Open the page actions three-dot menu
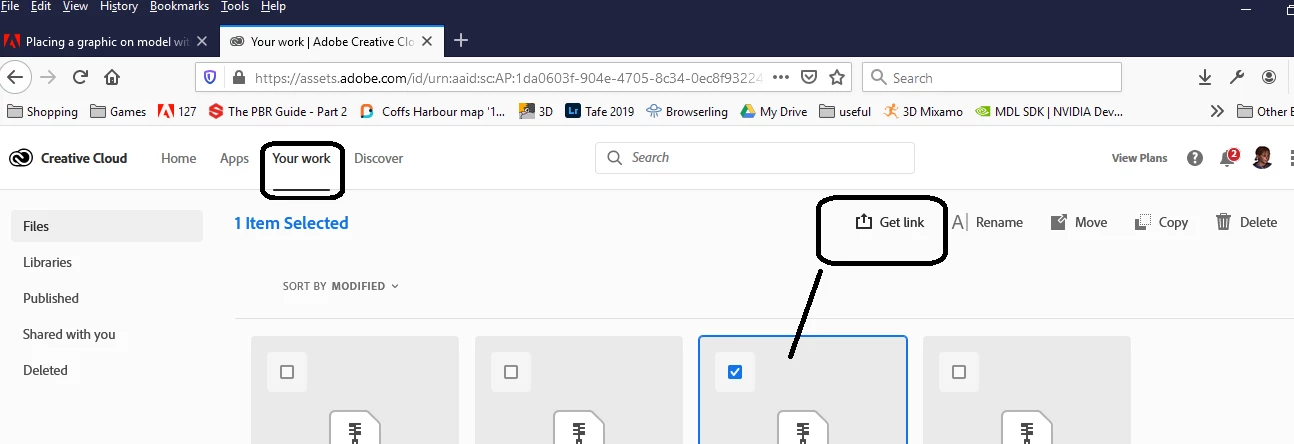 781,77
